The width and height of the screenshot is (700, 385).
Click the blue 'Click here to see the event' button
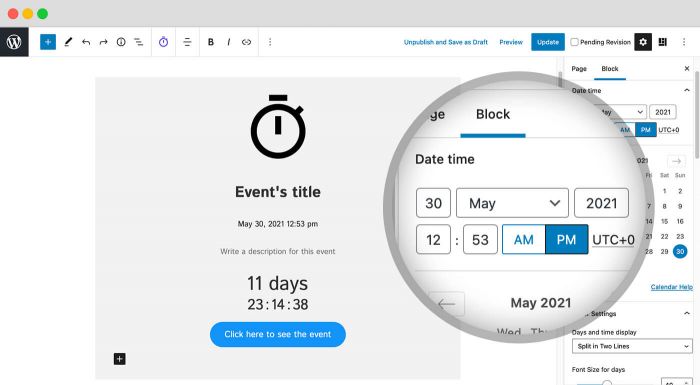(278, 334)
